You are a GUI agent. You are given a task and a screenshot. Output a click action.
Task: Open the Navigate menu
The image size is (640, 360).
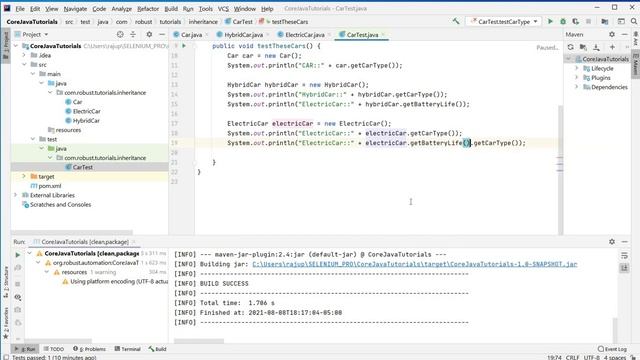[x=75, y=9]
